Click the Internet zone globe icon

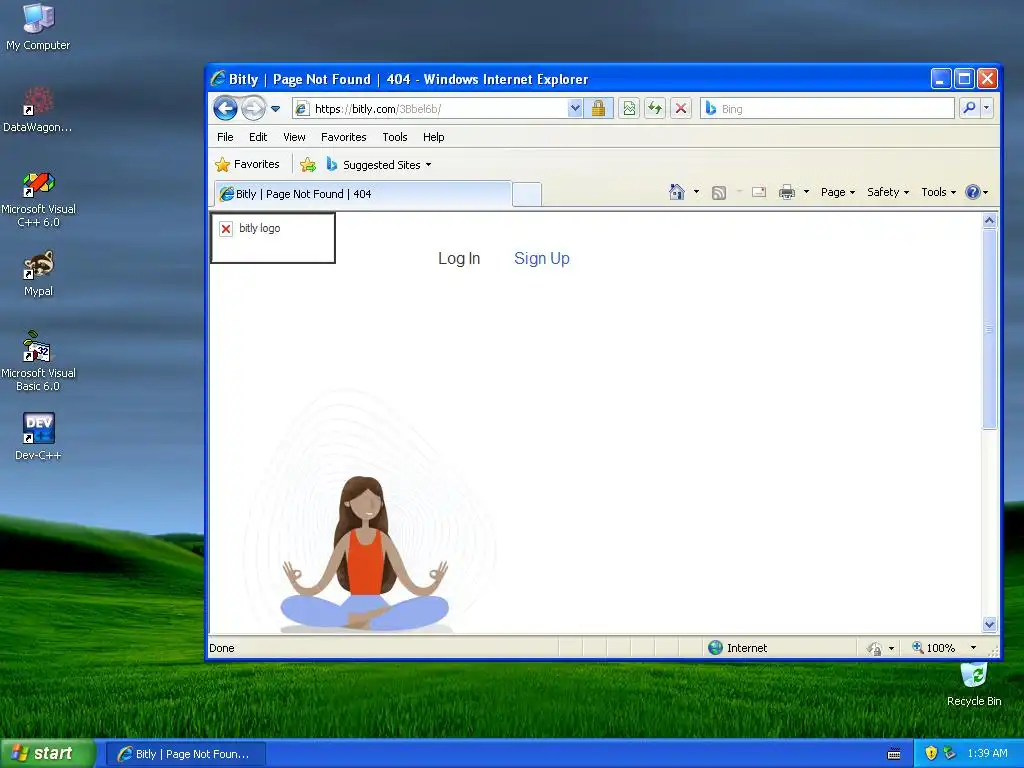tap(716, 648)
